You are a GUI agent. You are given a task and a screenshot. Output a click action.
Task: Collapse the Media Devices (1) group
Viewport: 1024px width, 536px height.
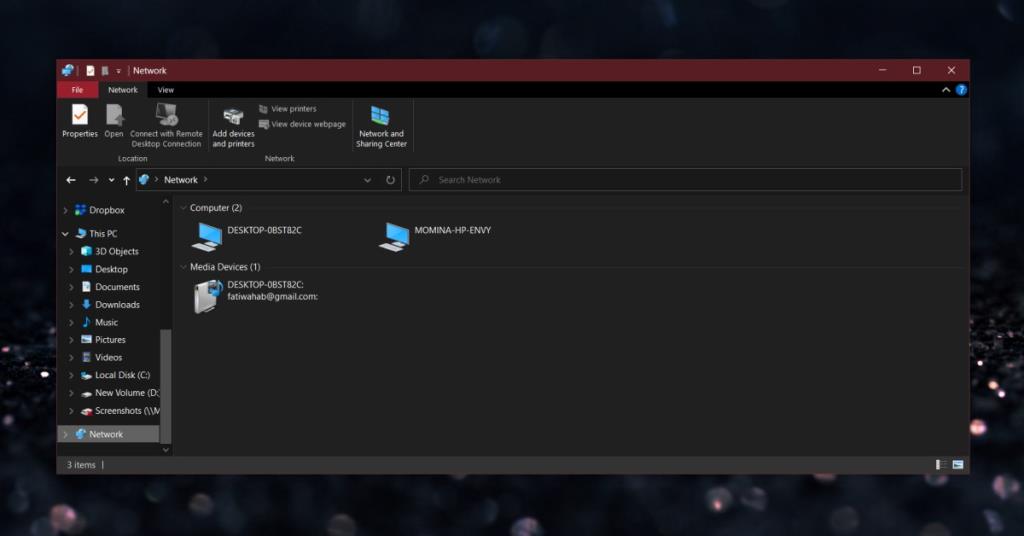point(184,267)
